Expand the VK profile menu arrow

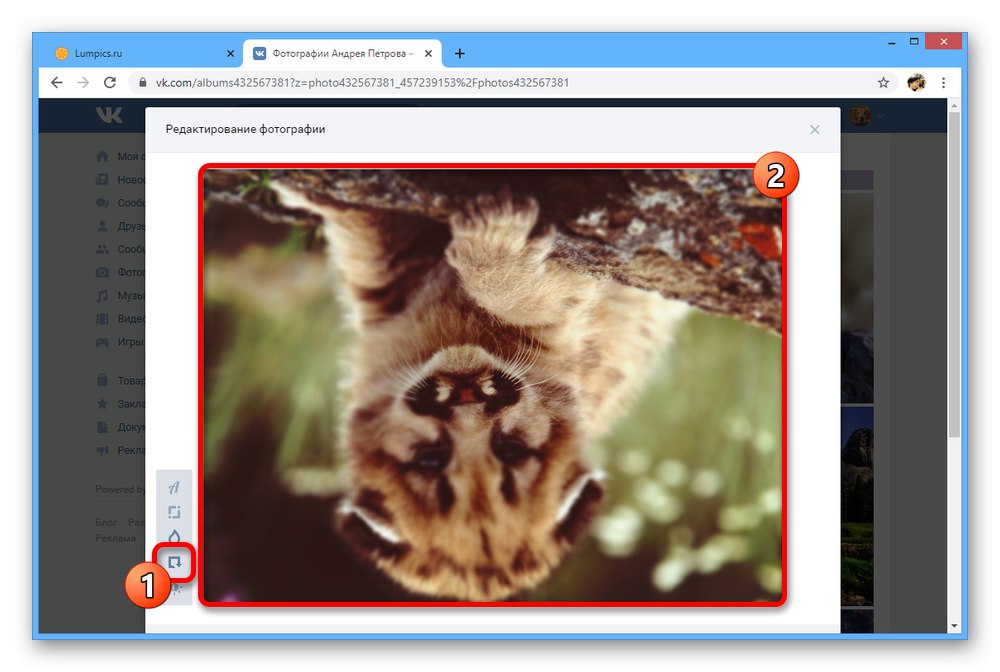point(880,116)
